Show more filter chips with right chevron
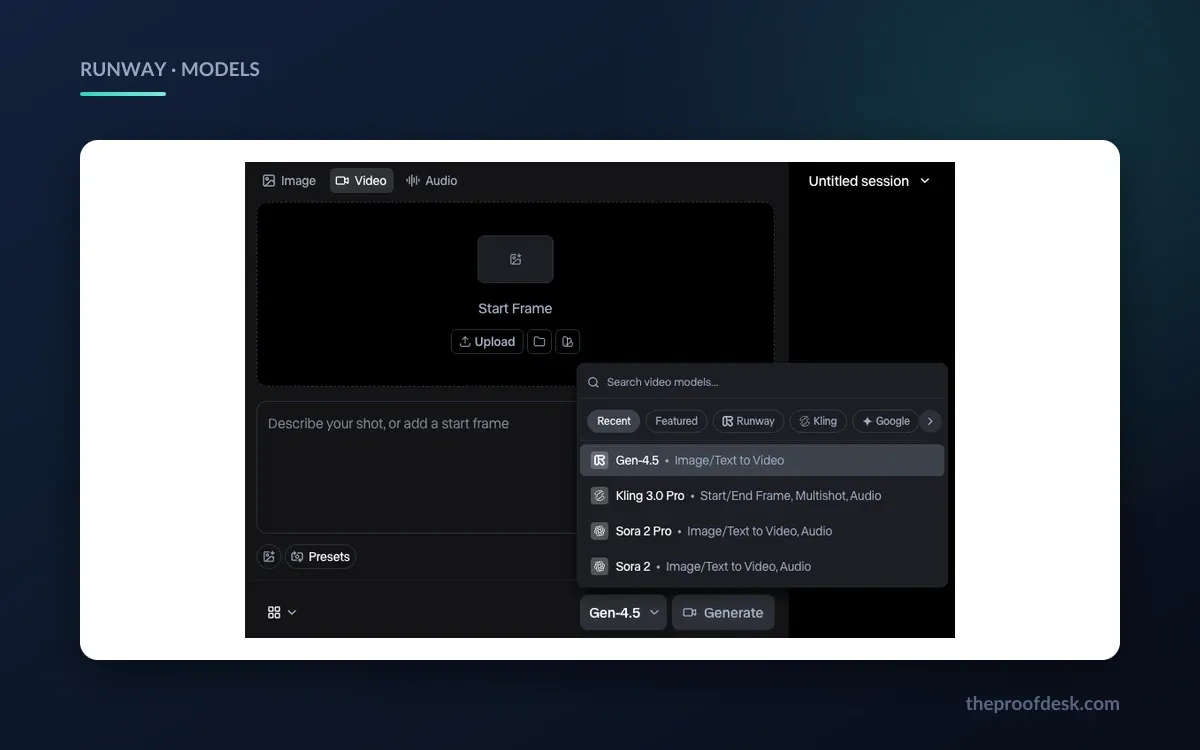 point(930,421)
